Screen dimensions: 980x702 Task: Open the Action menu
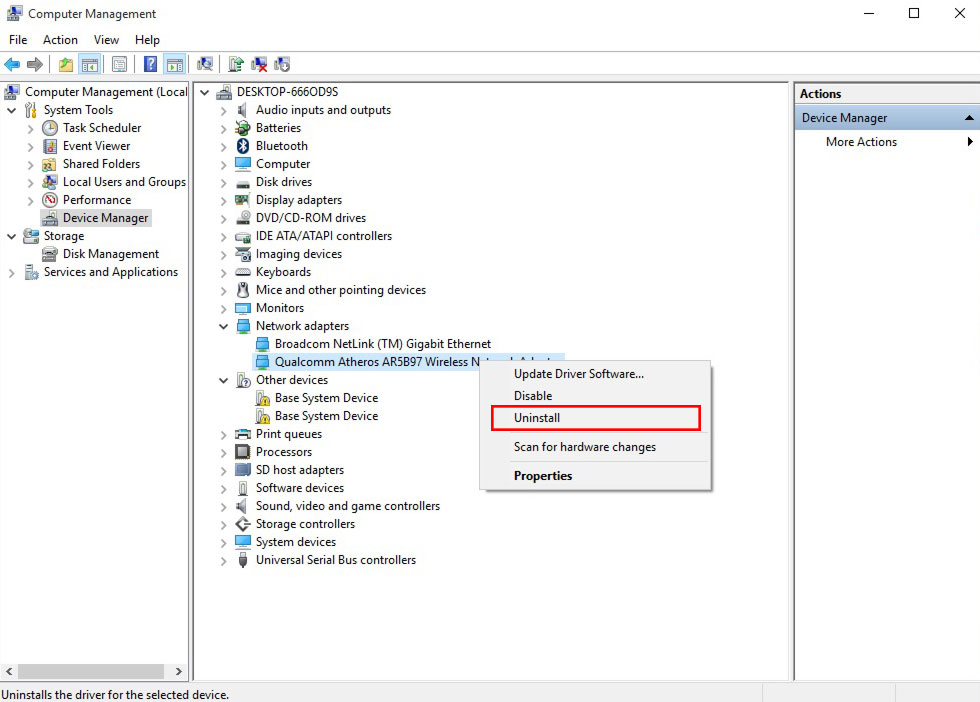coord(60,39)
